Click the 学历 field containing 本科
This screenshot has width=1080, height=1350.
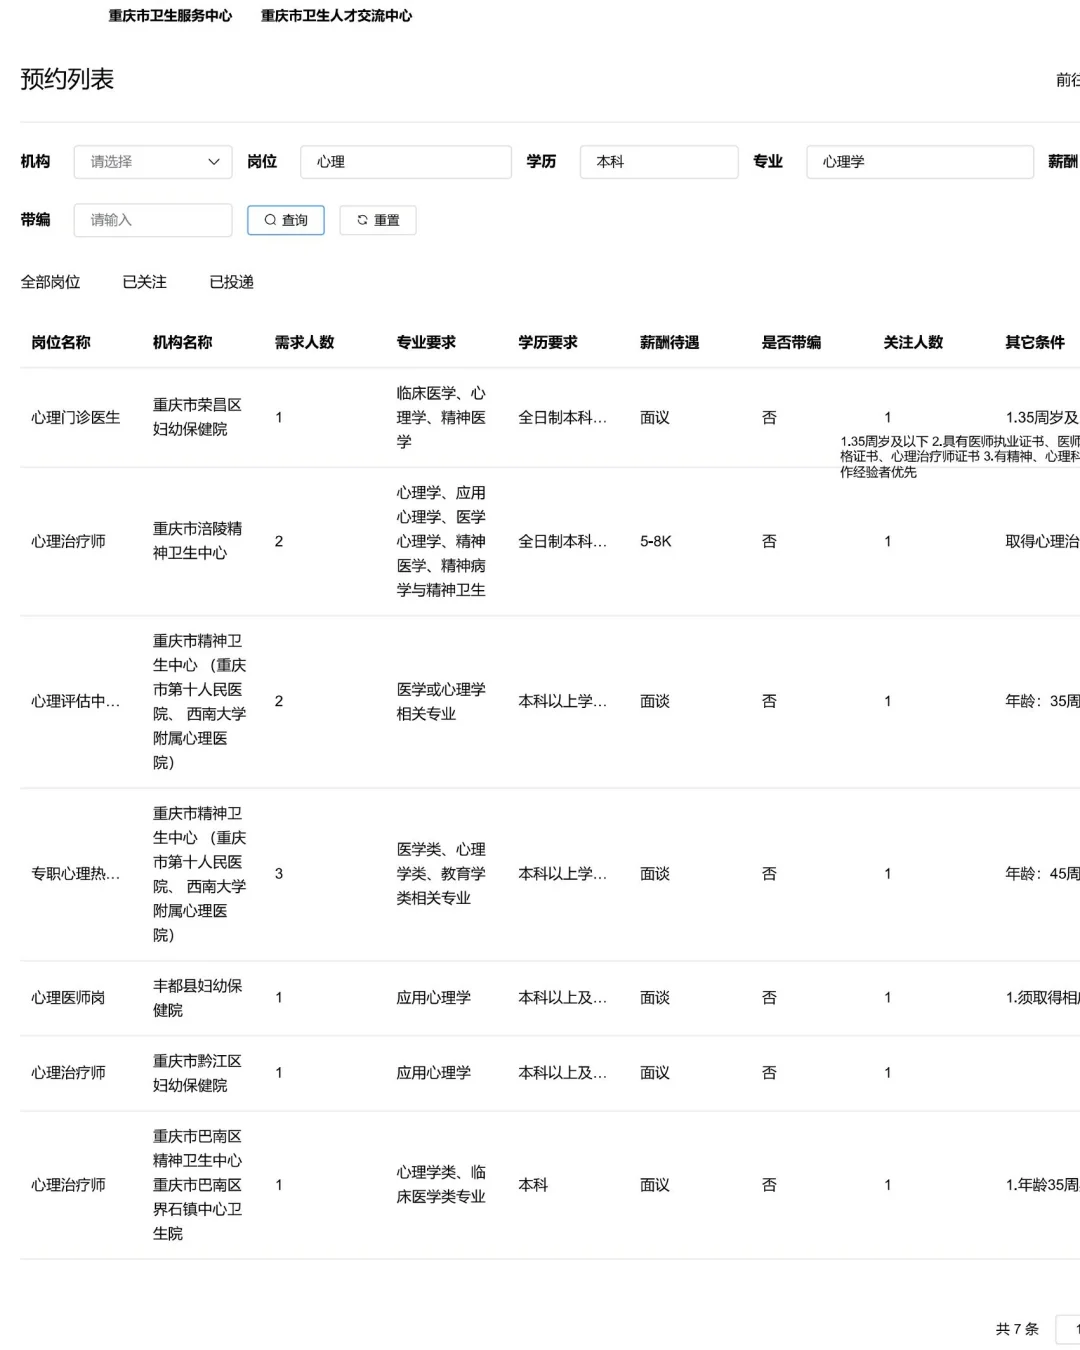tap(658, 161)
